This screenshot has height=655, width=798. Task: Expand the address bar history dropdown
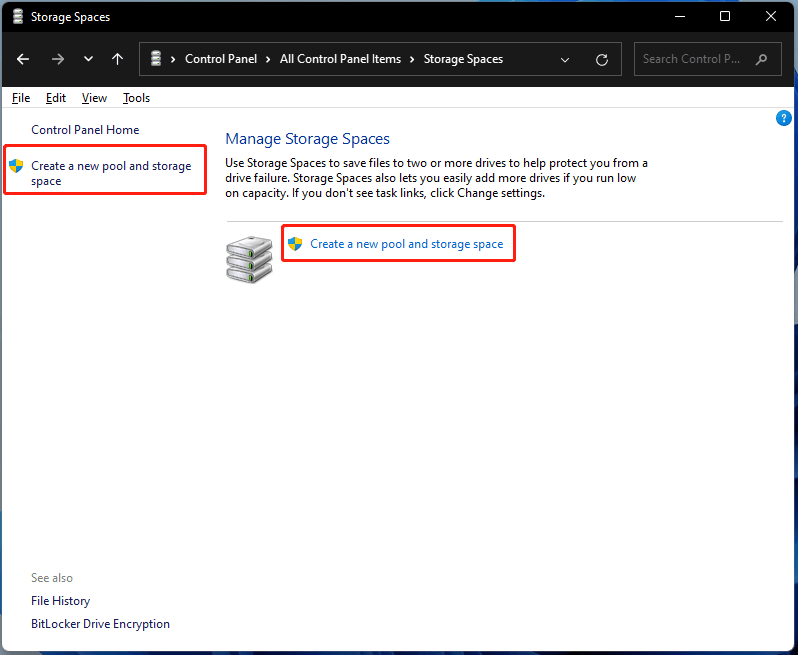564,60
